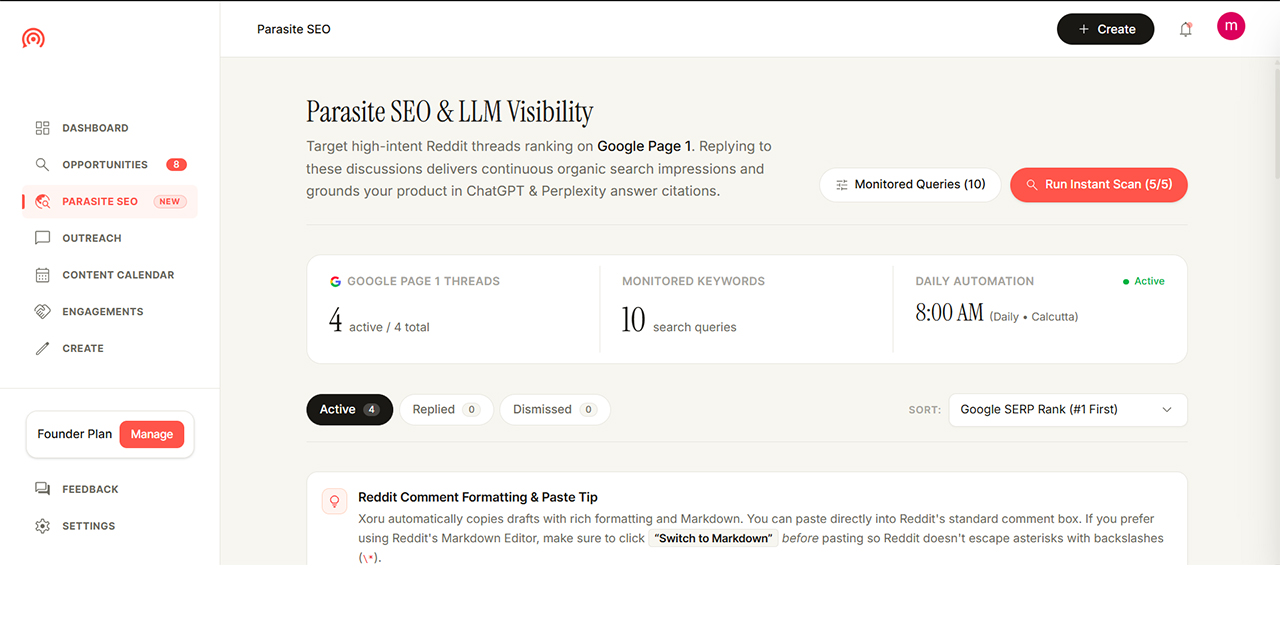
Task: Click the Parasite SEO header title
Action: click(x=294, y=29)
